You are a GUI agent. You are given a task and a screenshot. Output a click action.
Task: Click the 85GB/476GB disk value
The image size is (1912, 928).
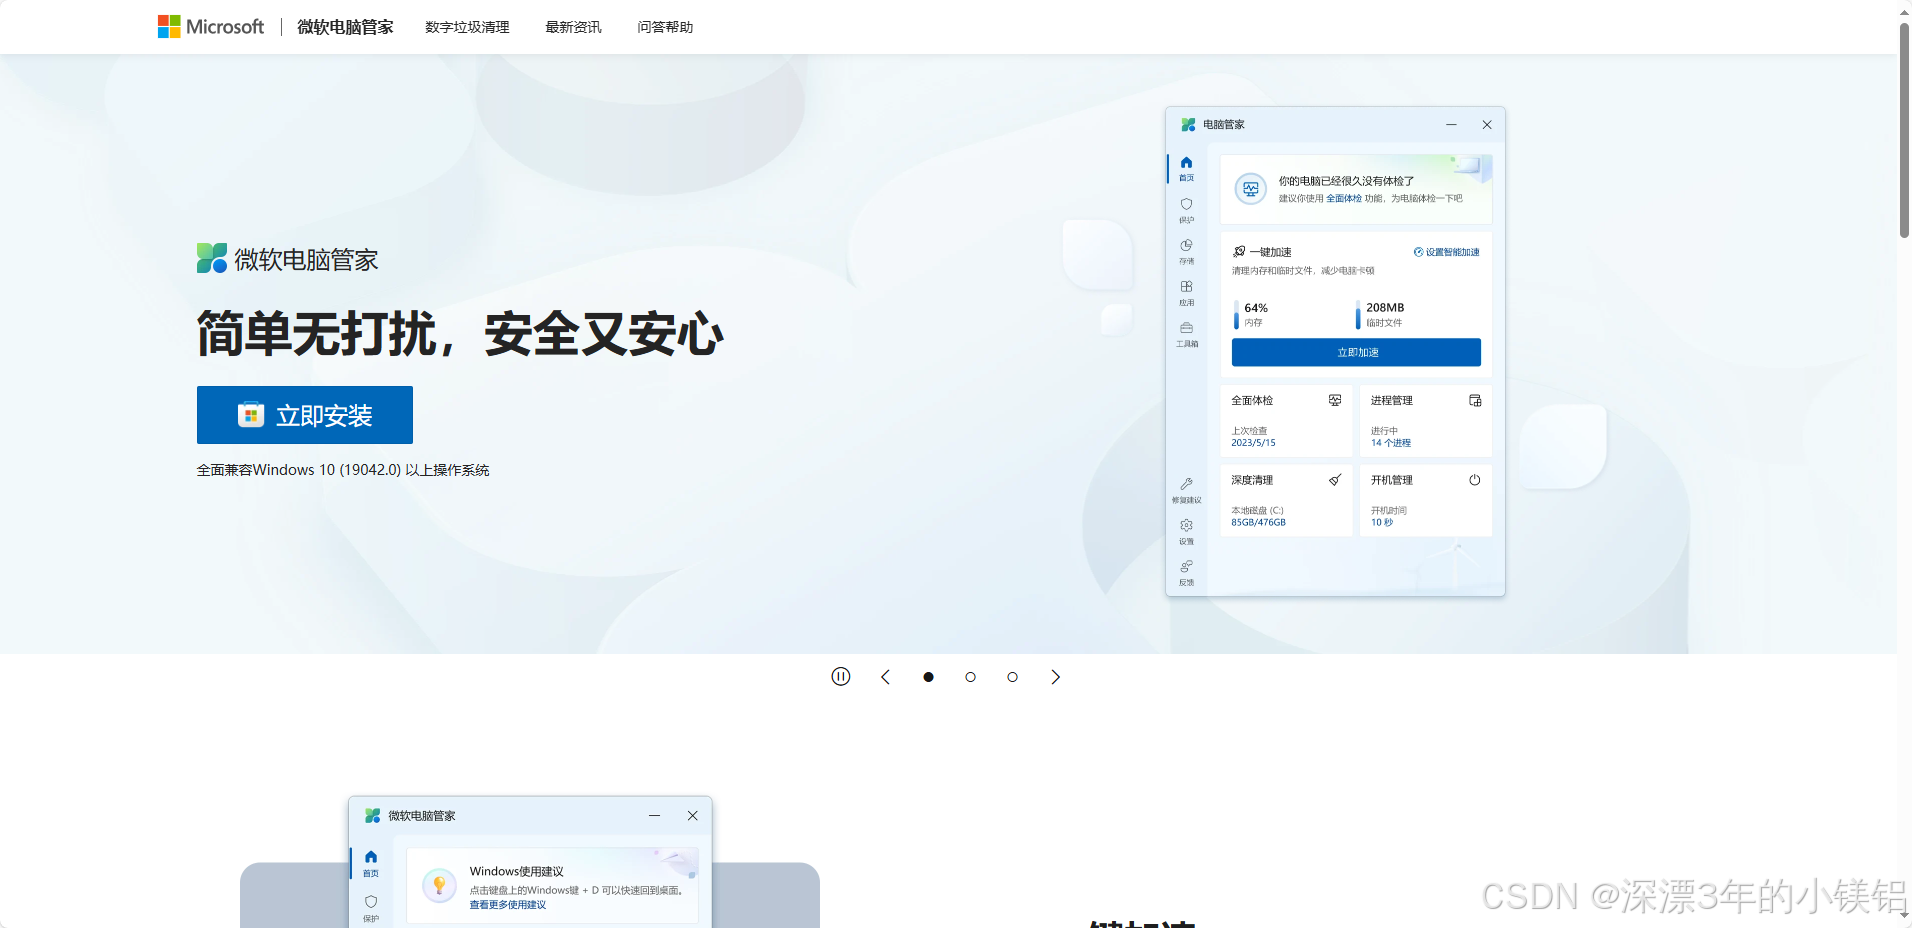tap(1258, 523)
